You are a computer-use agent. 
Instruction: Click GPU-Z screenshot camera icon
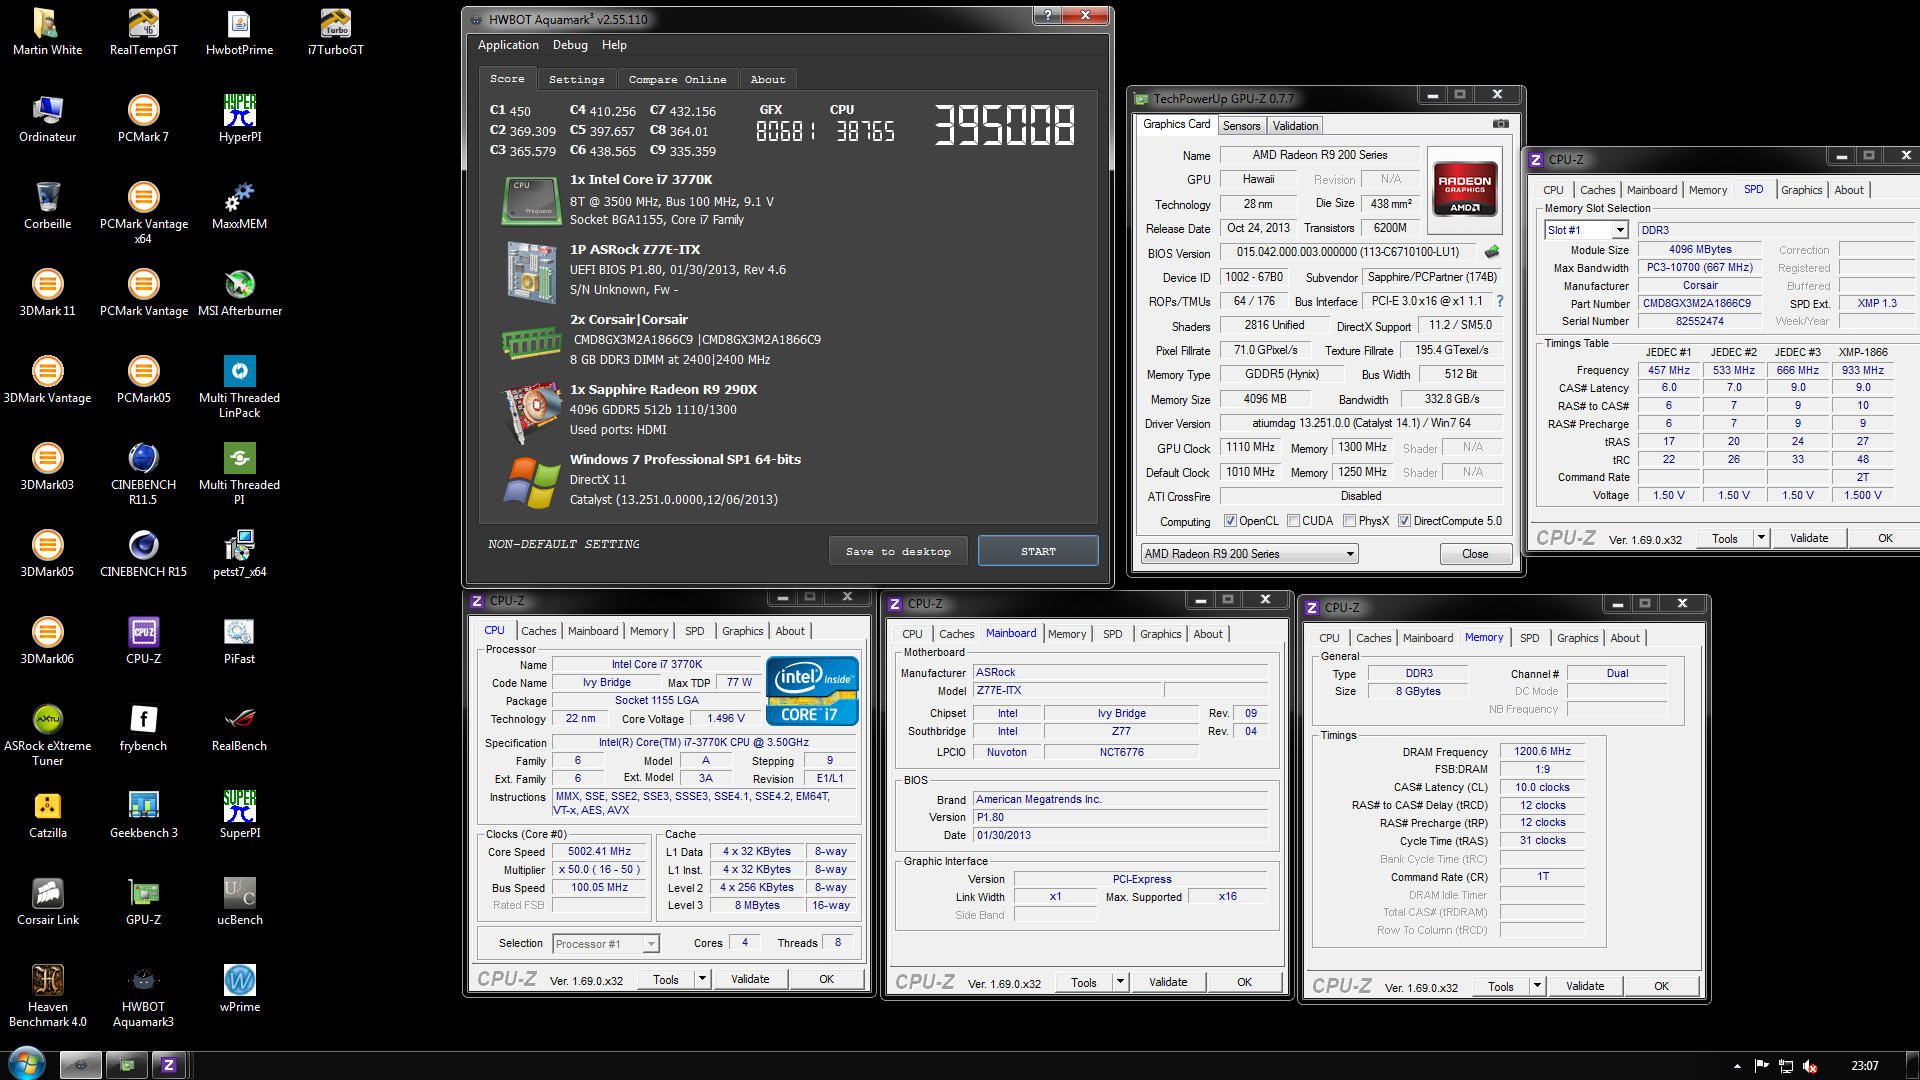(x=1501, y=124)
